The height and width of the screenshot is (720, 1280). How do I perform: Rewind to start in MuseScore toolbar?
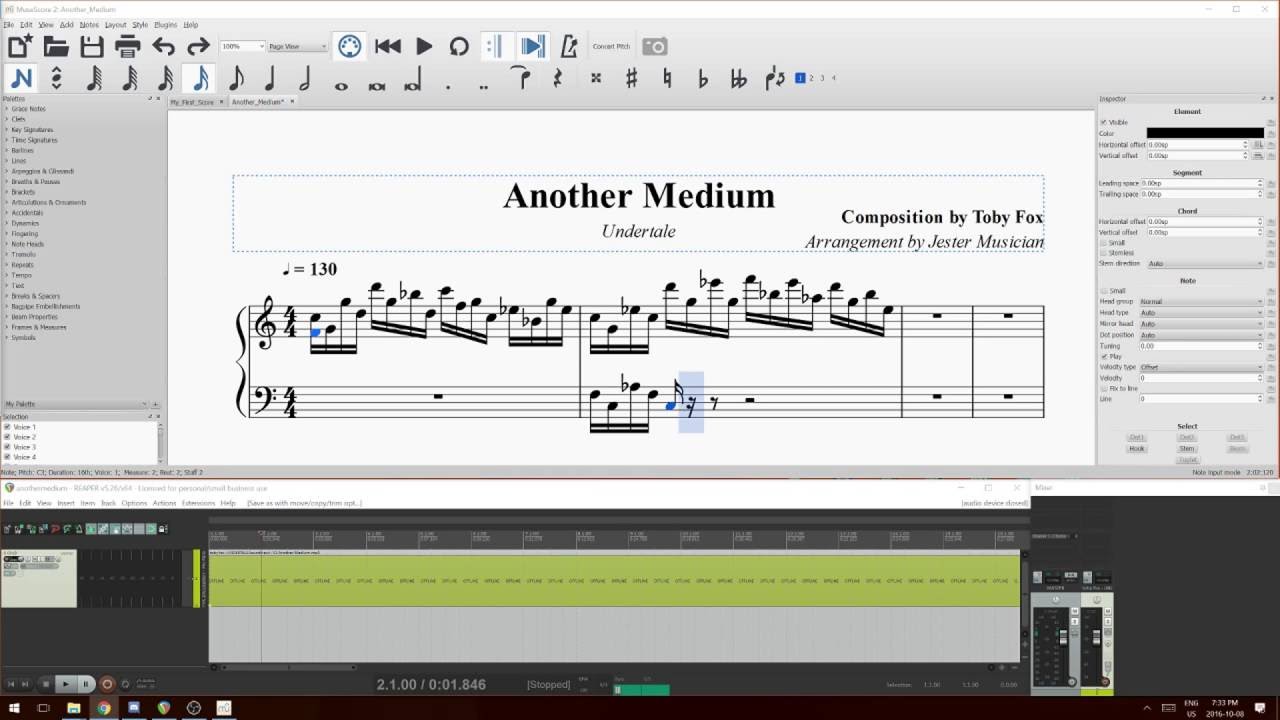click(x=388, y=46)
